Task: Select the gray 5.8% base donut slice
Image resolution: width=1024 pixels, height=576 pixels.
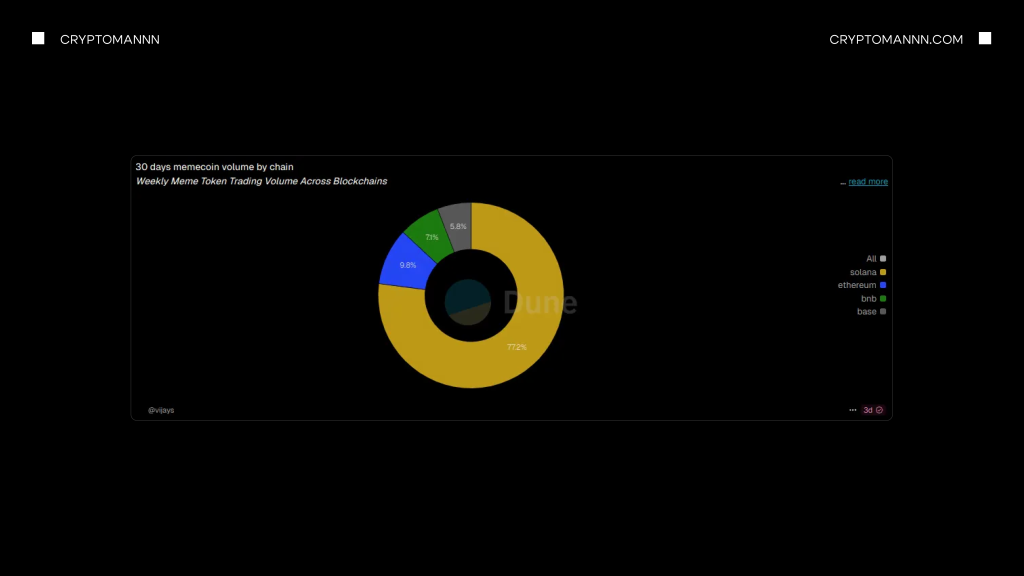Action: point(457,224)
